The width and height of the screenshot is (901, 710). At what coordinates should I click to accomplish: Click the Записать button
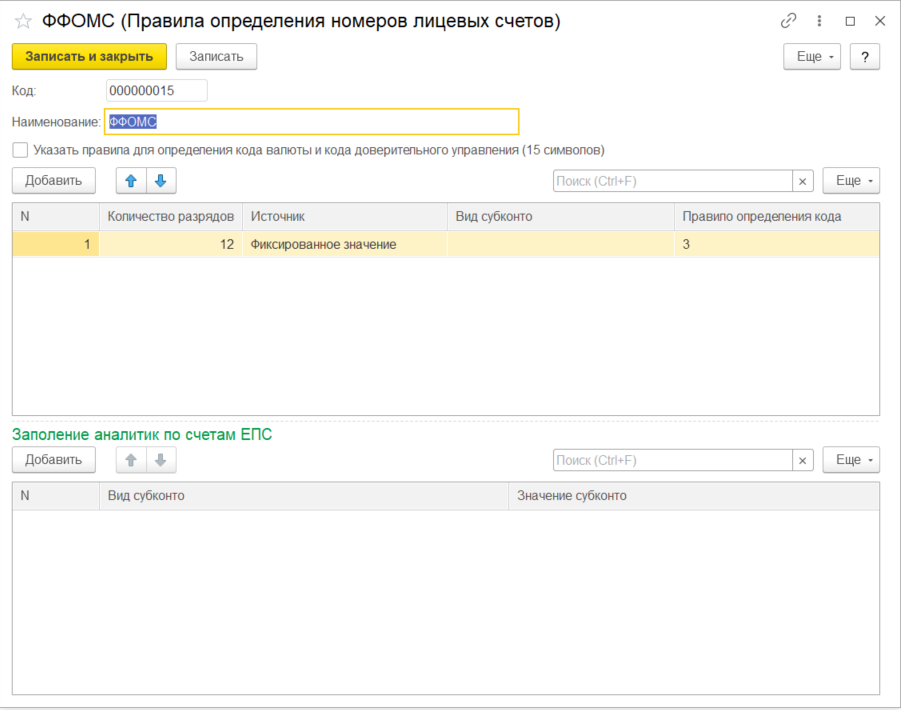pyautogui.click(x=216, y=57)
